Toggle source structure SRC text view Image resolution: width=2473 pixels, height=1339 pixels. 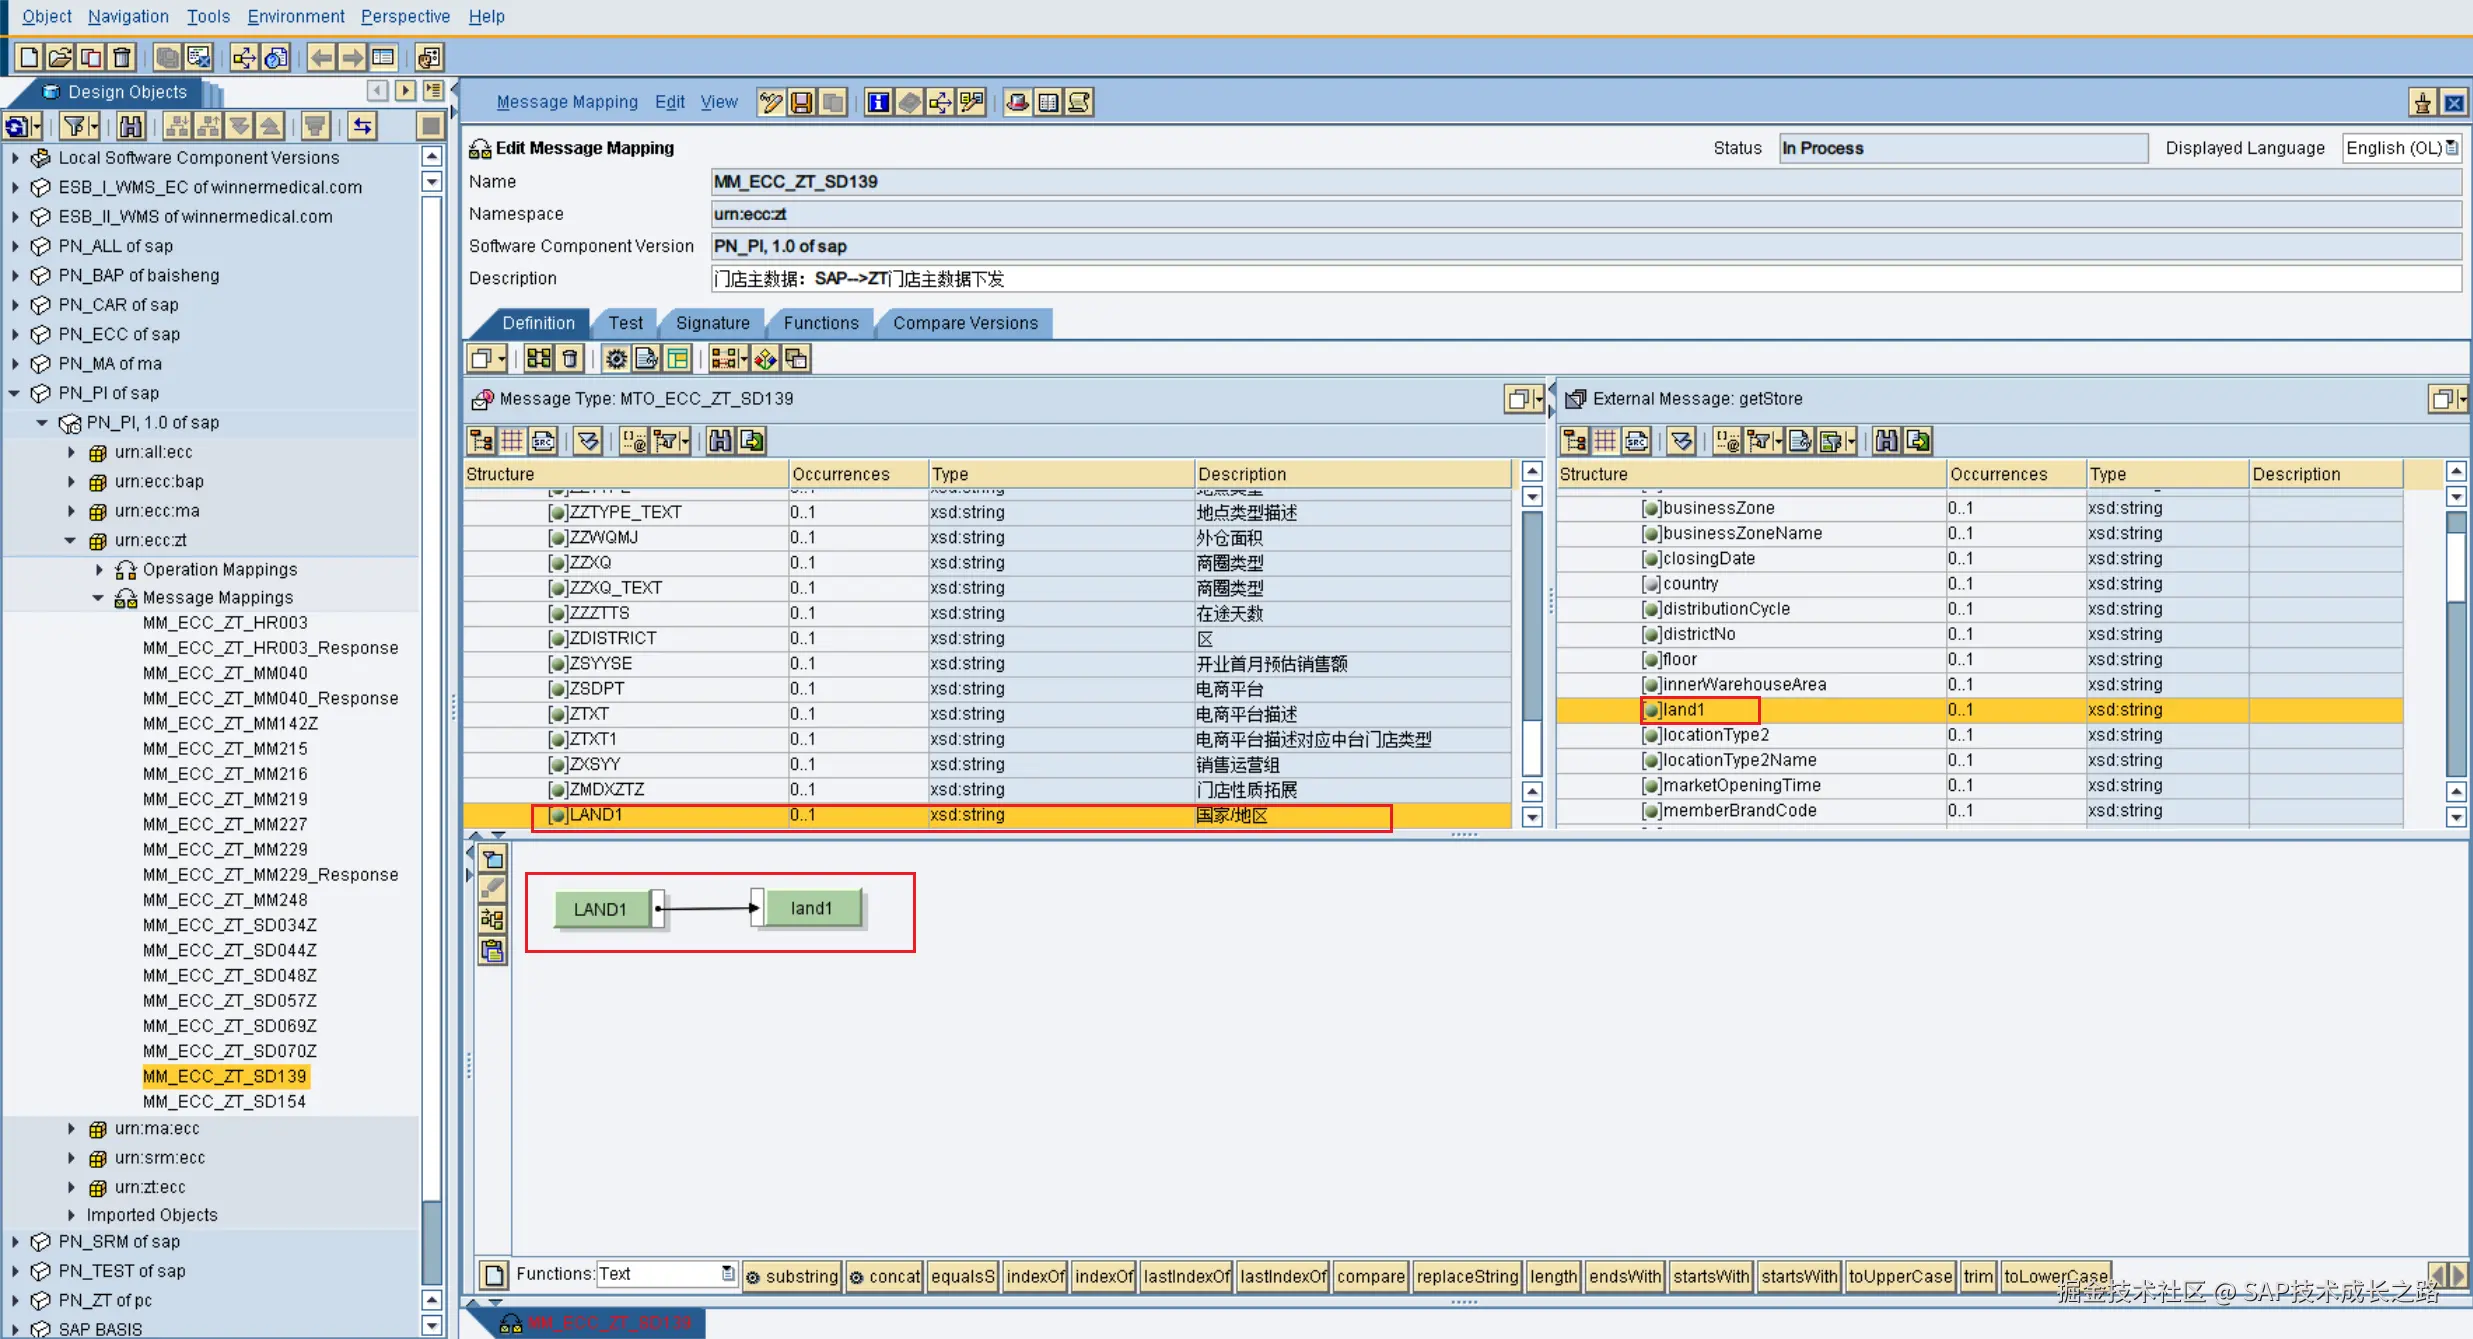[543, 440]
